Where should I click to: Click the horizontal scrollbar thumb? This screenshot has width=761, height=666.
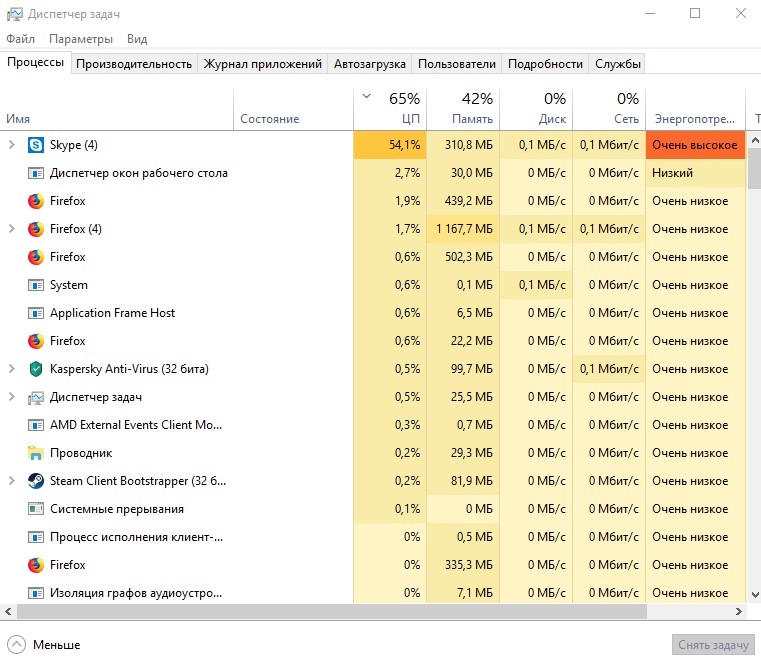[x=332, y=612]
